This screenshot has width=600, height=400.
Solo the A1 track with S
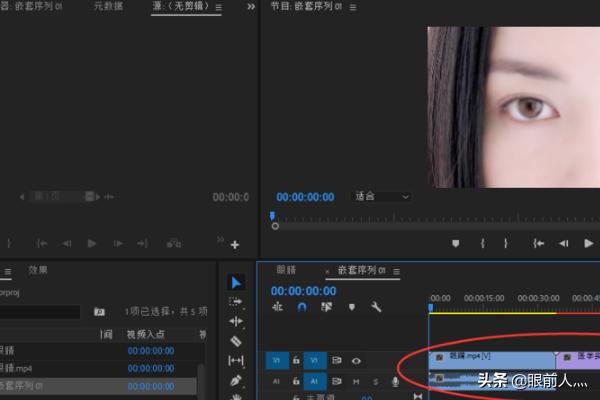(375, 382)
